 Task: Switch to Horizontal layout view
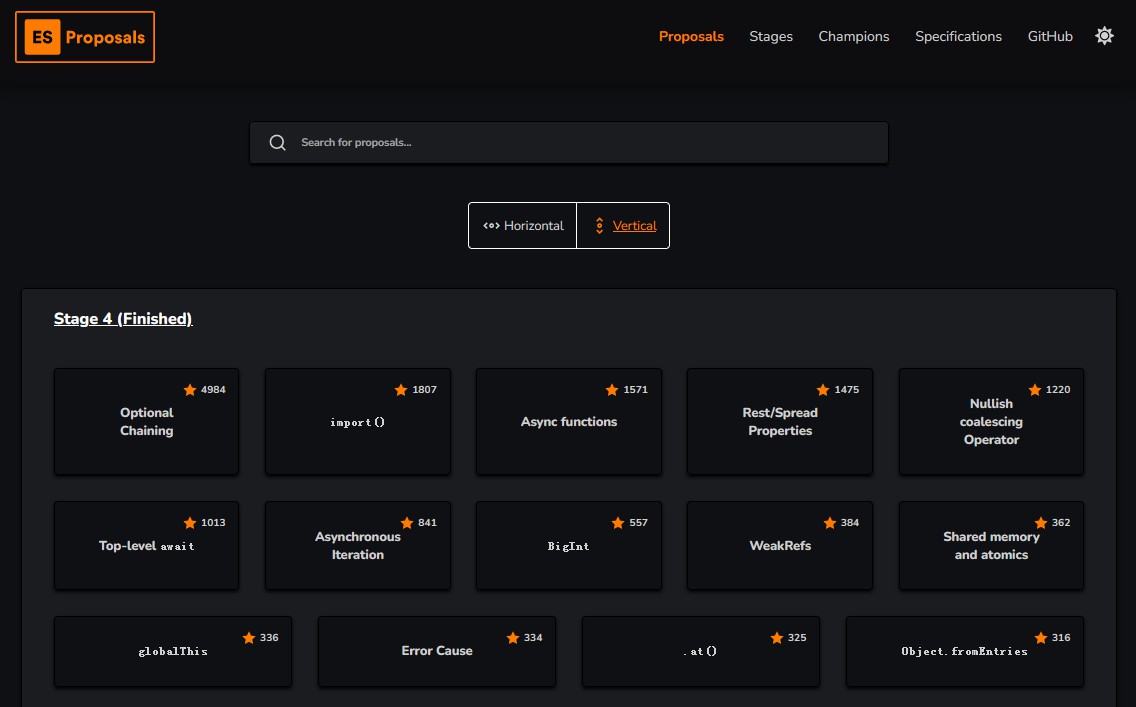[523, 226]
